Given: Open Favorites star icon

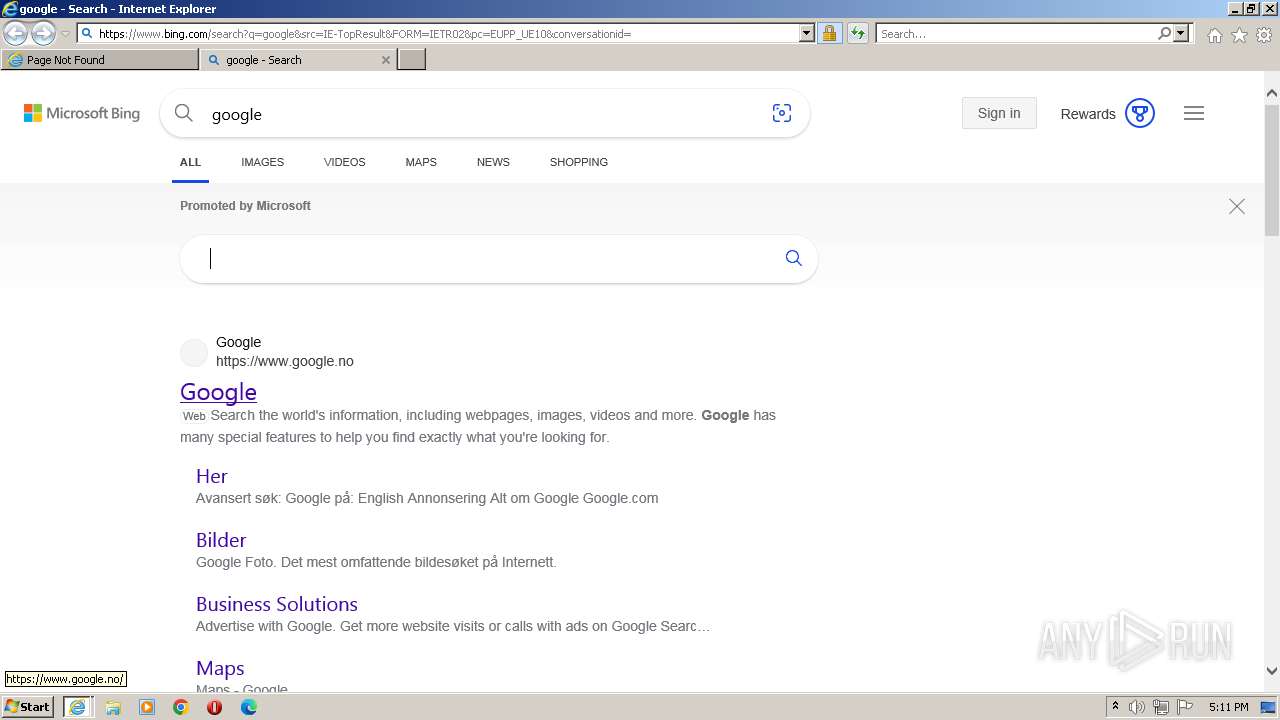Looking at the screenshot, I should pyautogui.click(x=1239, y=35).
